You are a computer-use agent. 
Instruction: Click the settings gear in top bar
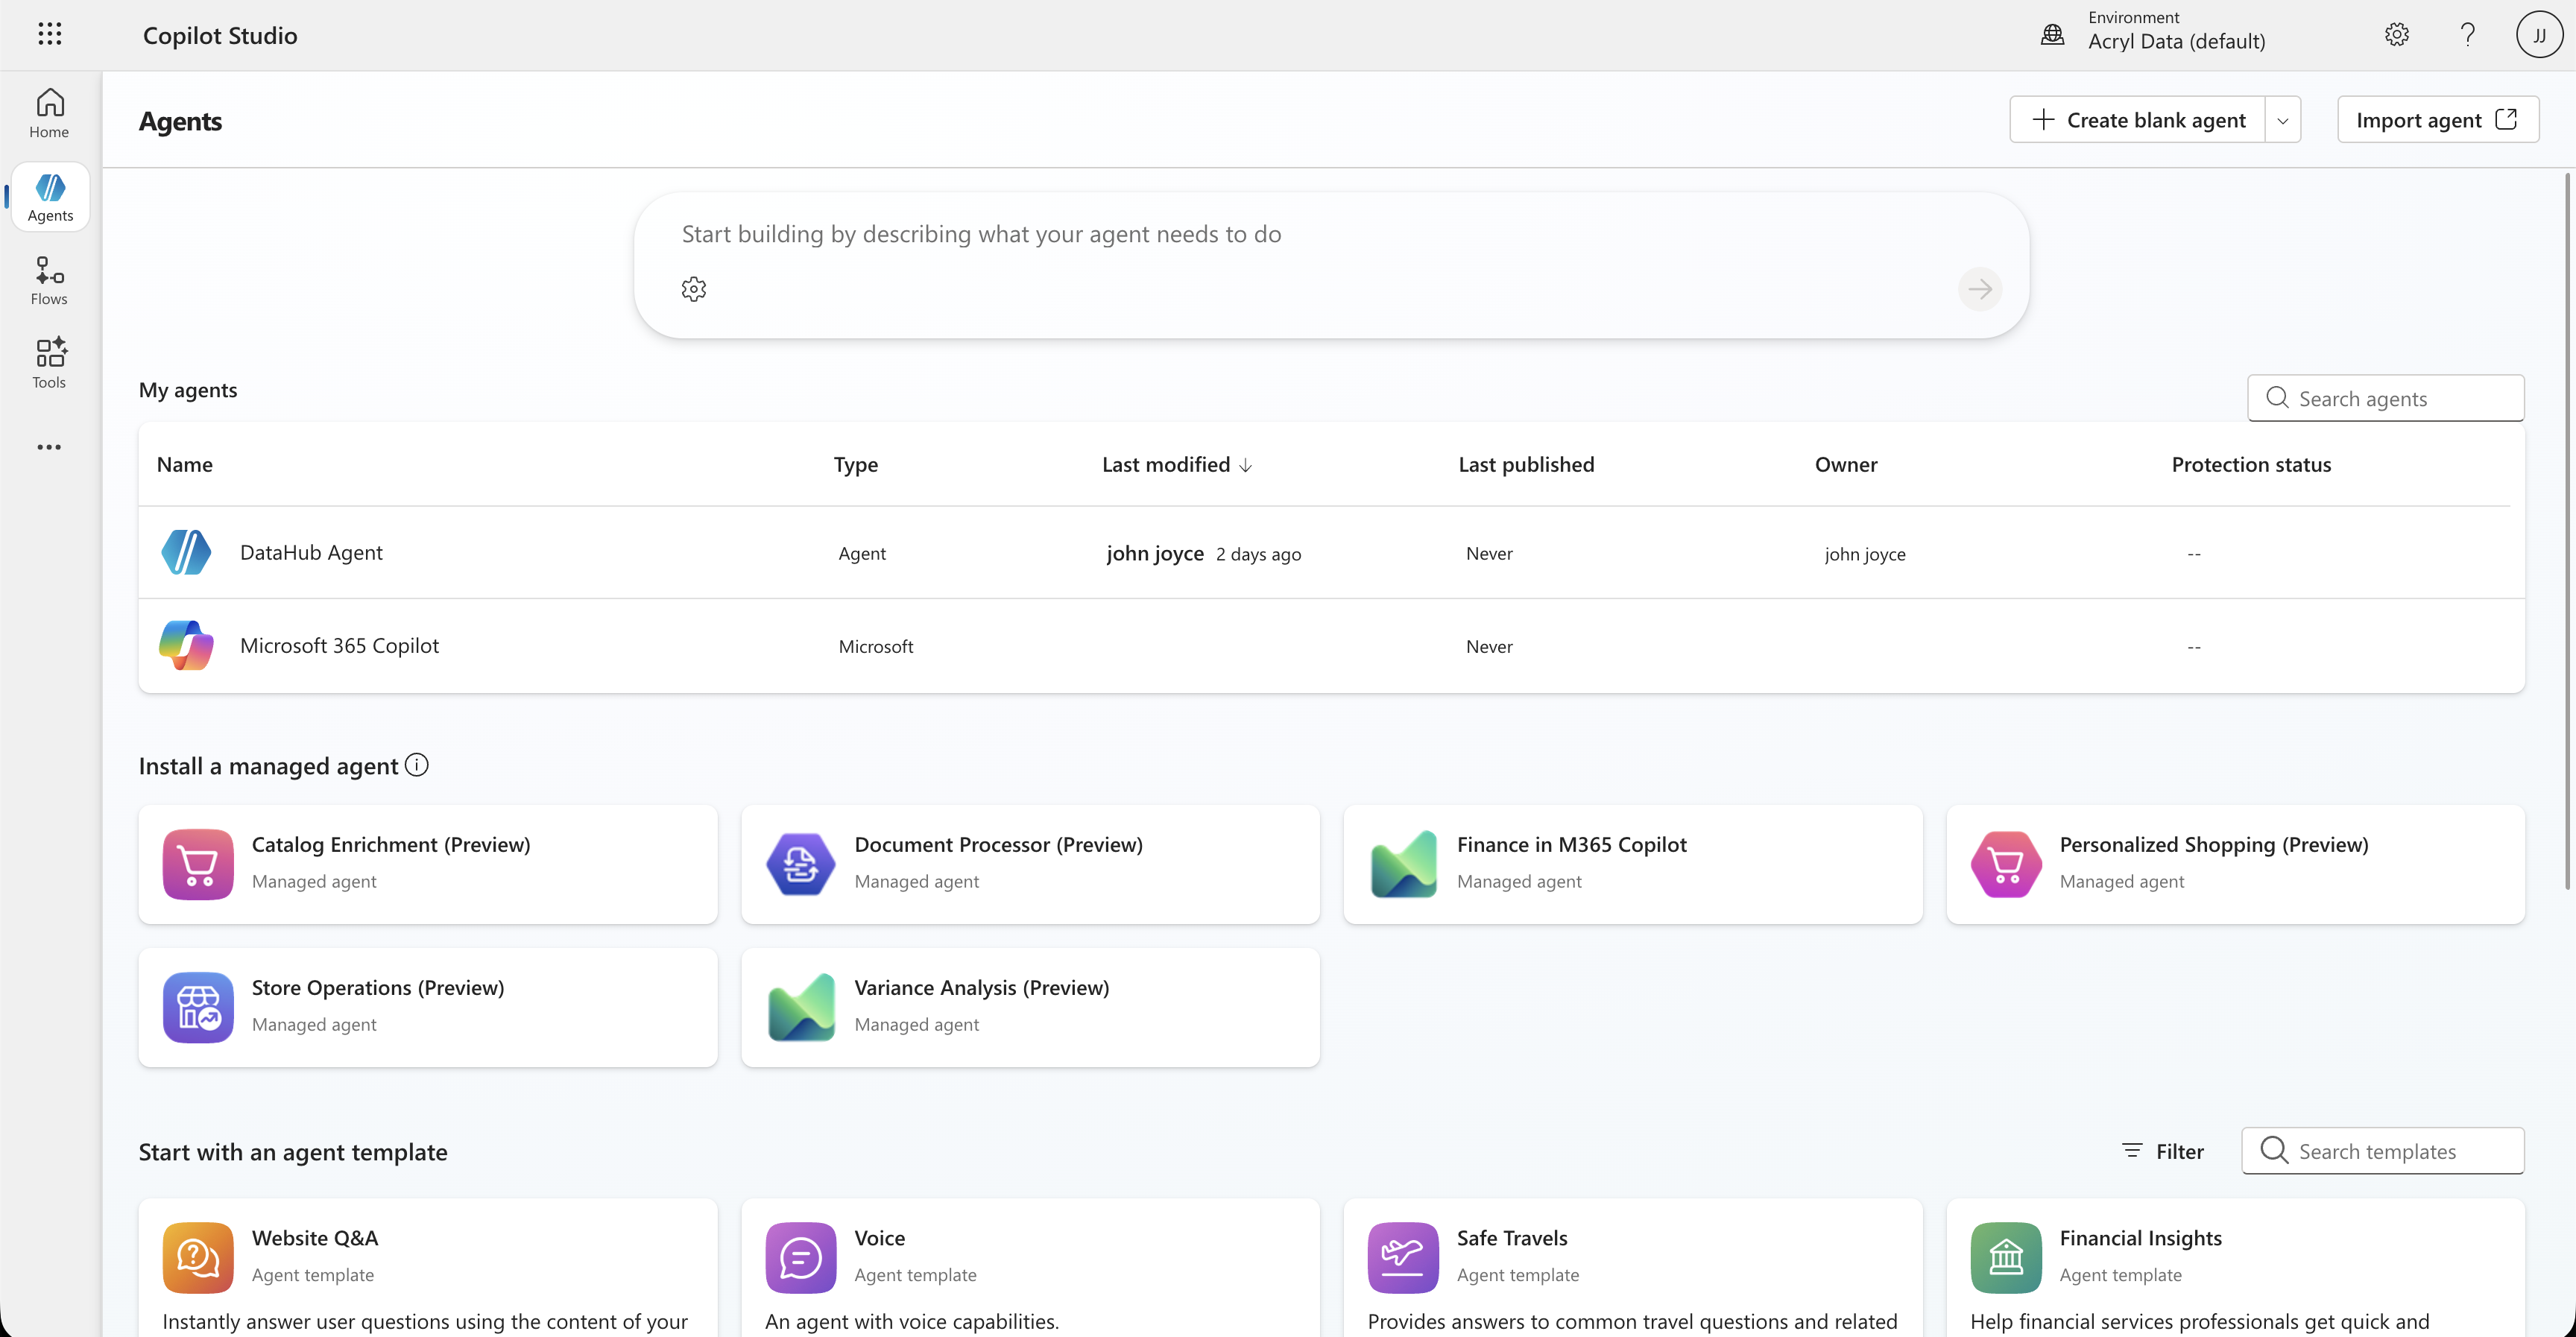pos(2396,35)
